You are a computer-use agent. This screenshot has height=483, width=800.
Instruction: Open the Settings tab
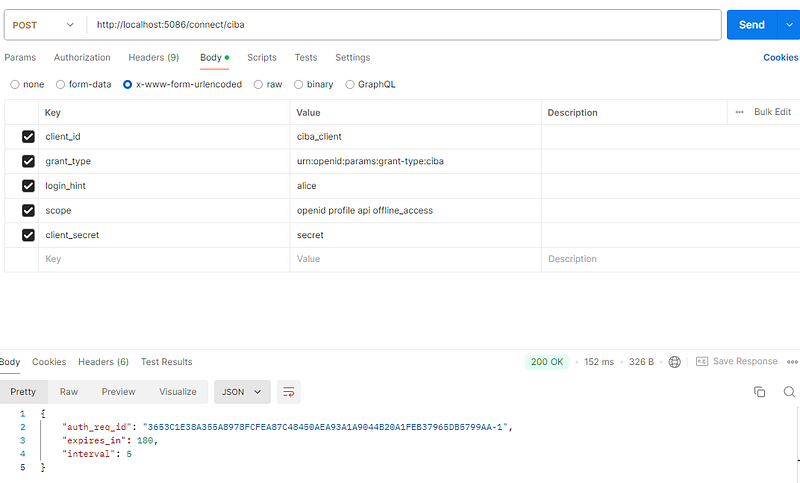tap(353, 58)
